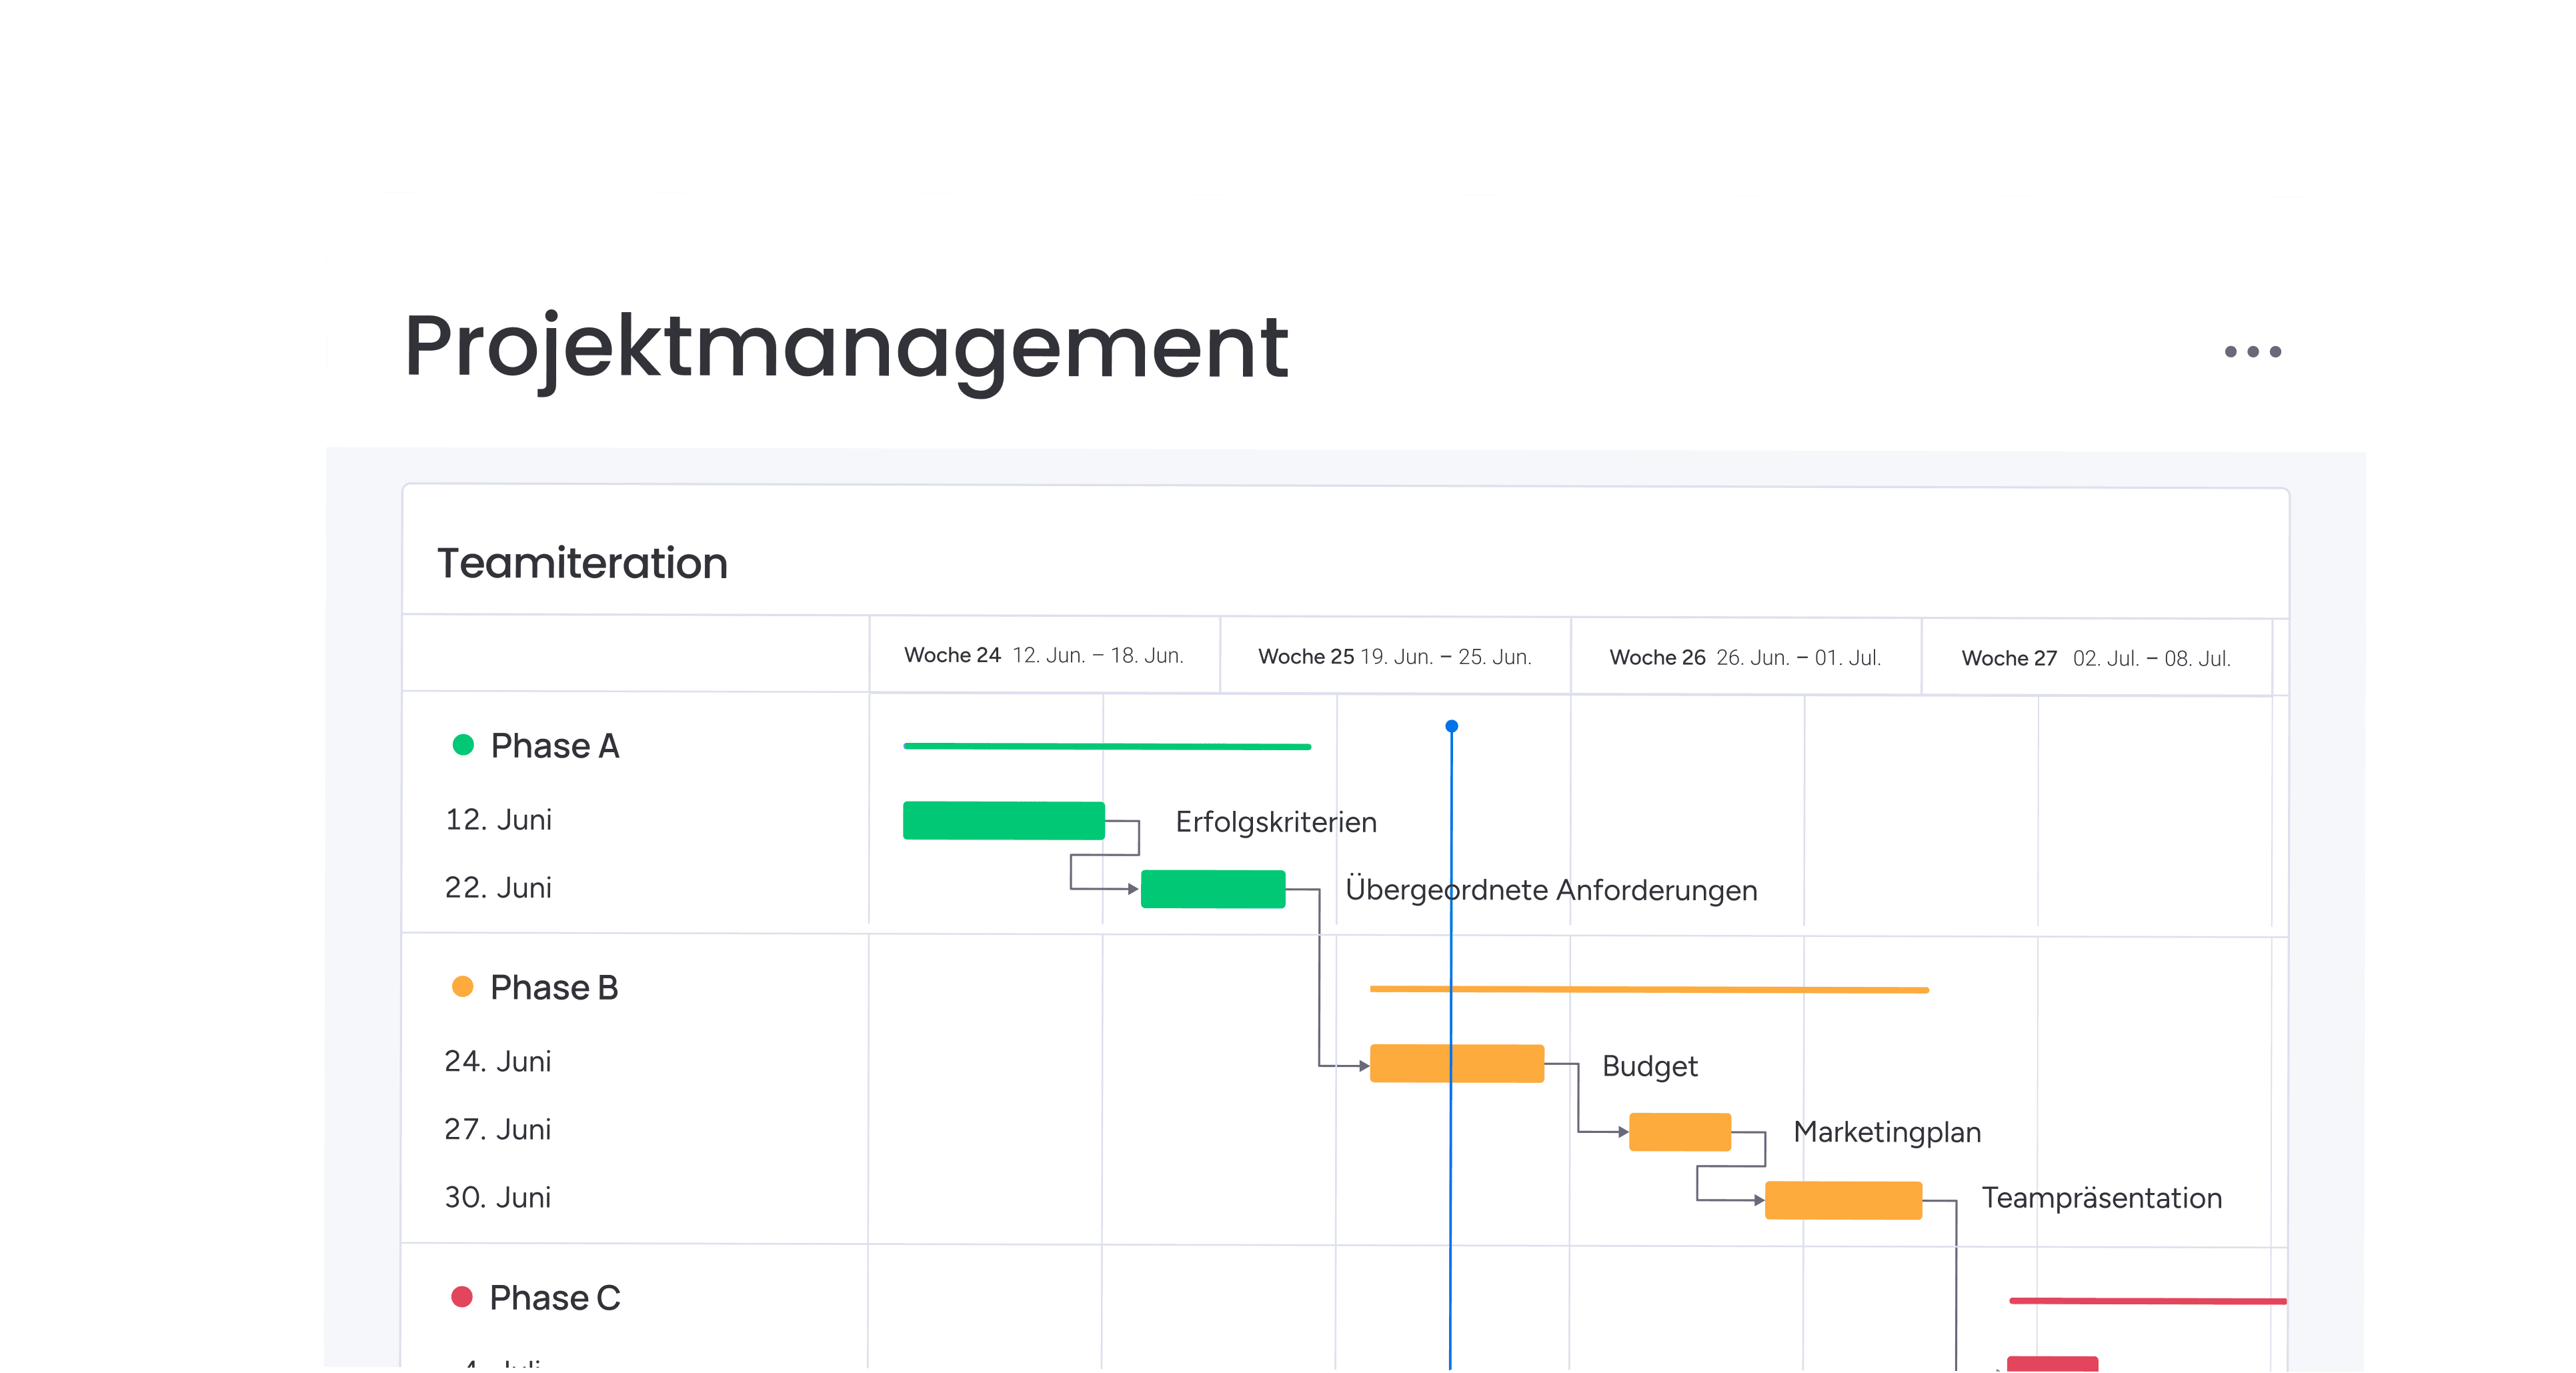Image resolution: width=2576 pixels, height=1373 pixels.
Task: Toggle the Marketingplan task bar selection
Action: pos(1682,1134)
